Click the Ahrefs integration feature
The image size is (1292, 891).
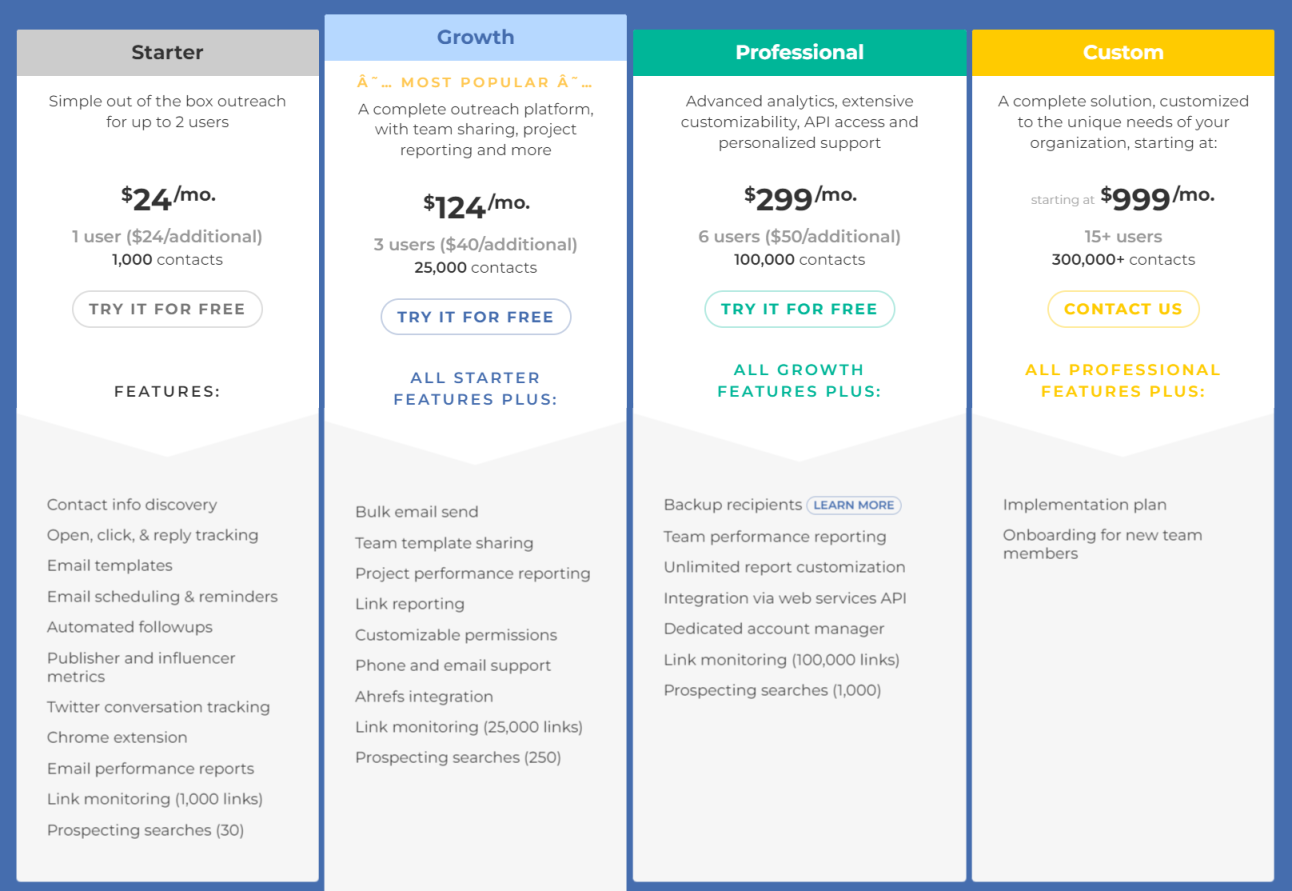424,696
